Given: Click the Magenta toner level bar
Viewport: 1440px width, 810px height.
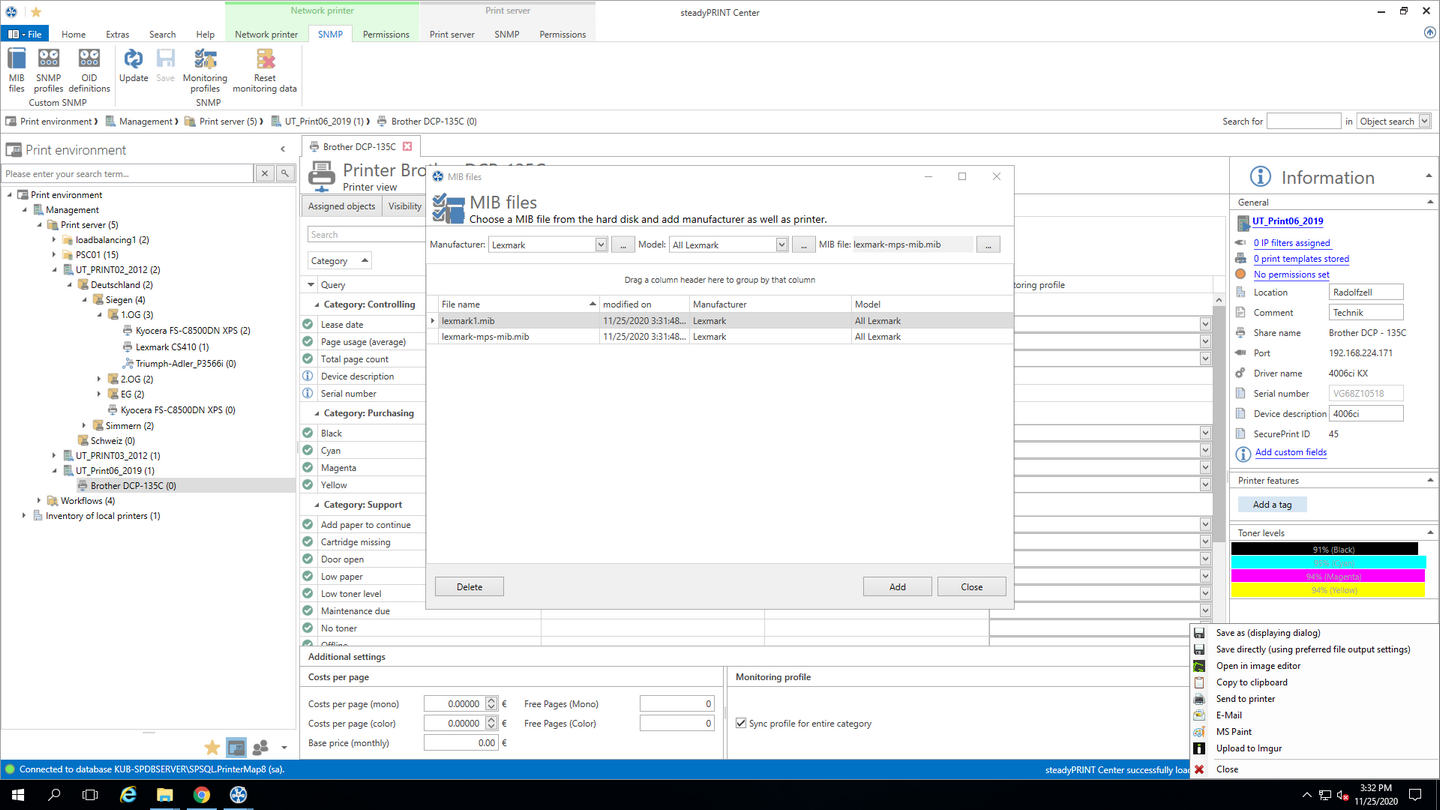Looking at the screenshot, I should (1327, 576).
